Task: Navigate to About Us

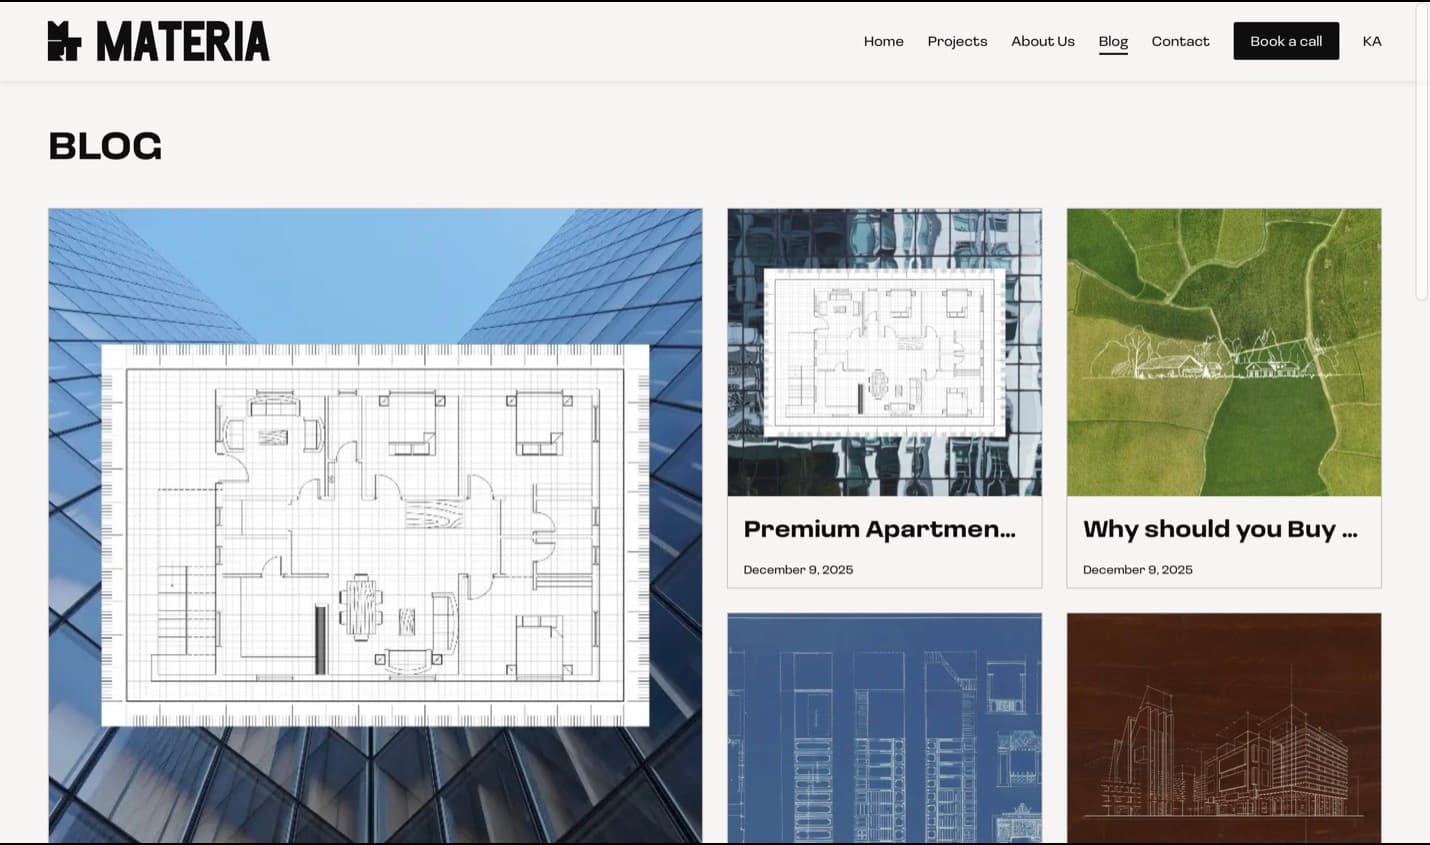Action: coord(1042,41)
